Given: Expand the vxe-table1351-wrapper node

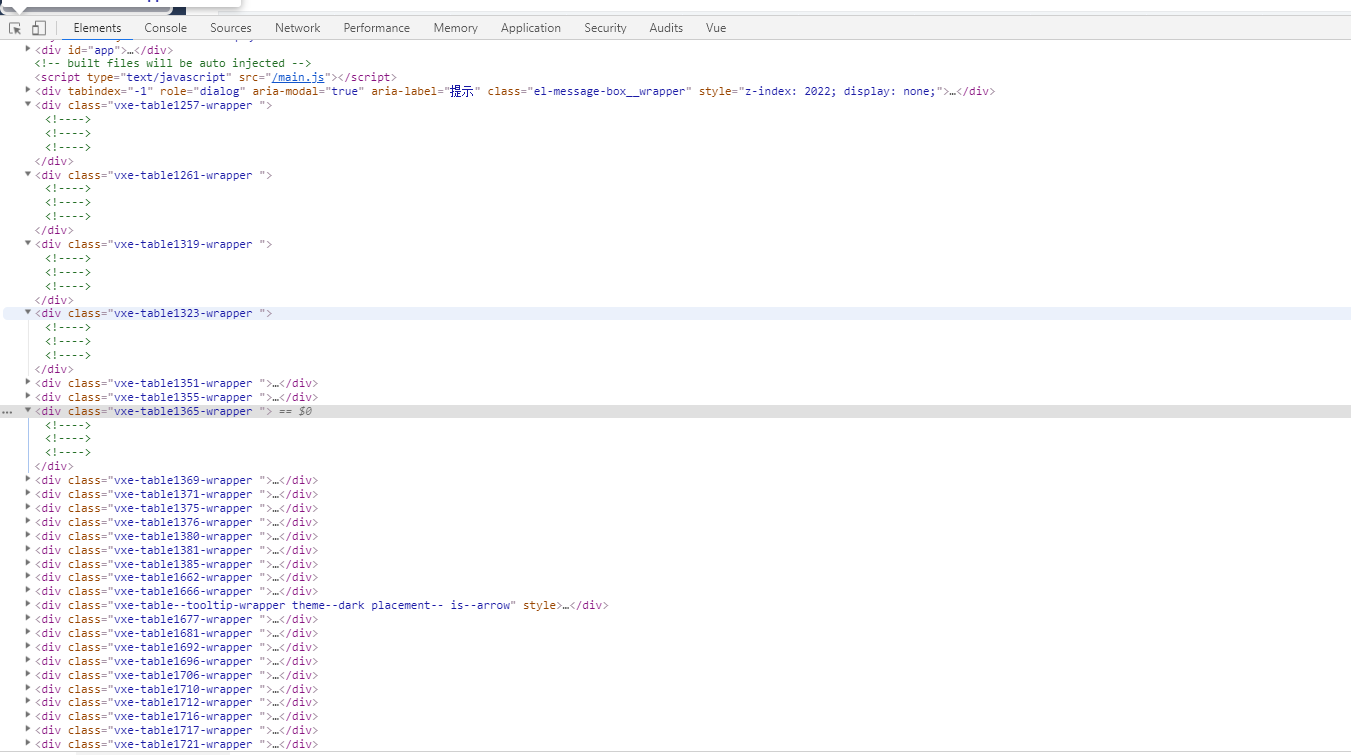Looking at the screenshot, I should (x=28, y=382).
